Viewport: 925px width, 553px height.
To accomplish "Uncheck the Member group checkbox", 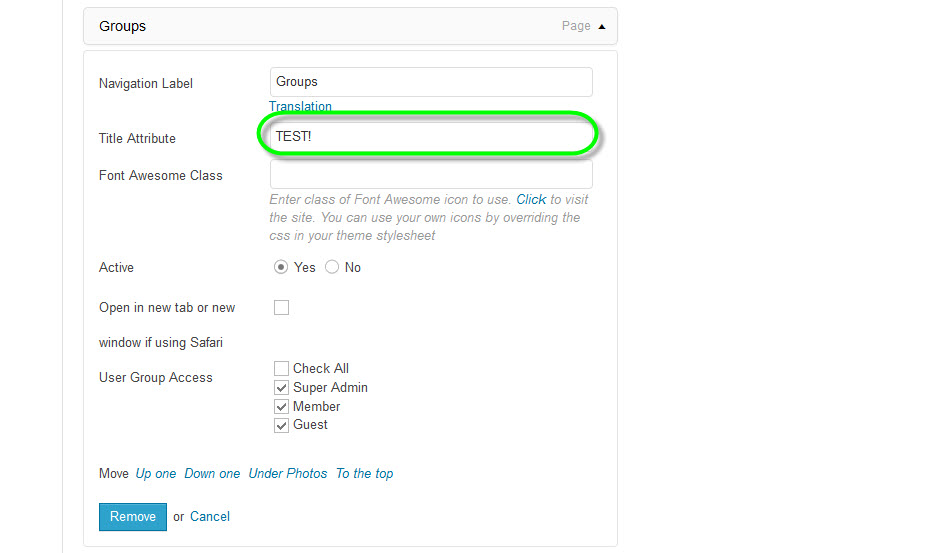I will tap(281, 406).
